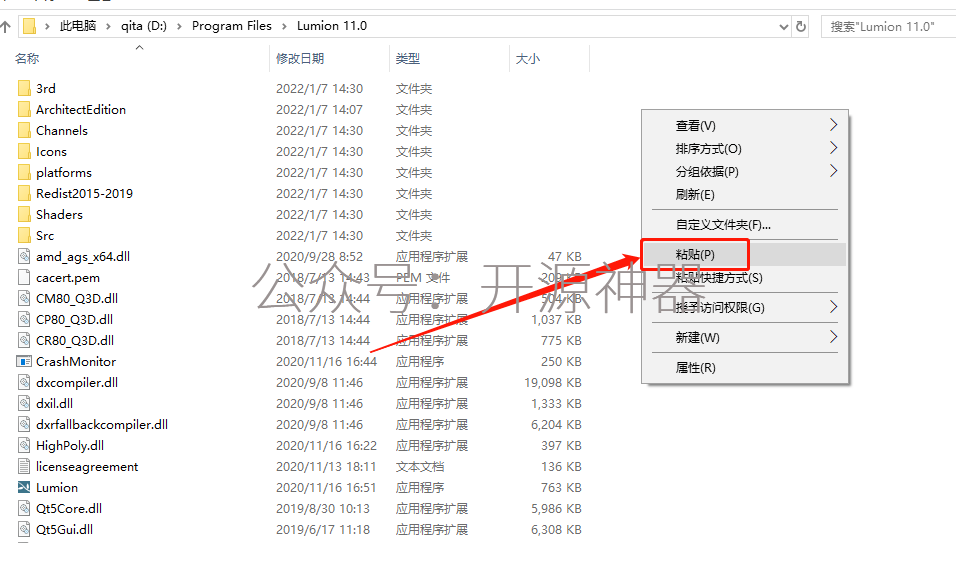Select the cacert.pem file icon
The image size is (956, 564).
[x=24, y=277]
